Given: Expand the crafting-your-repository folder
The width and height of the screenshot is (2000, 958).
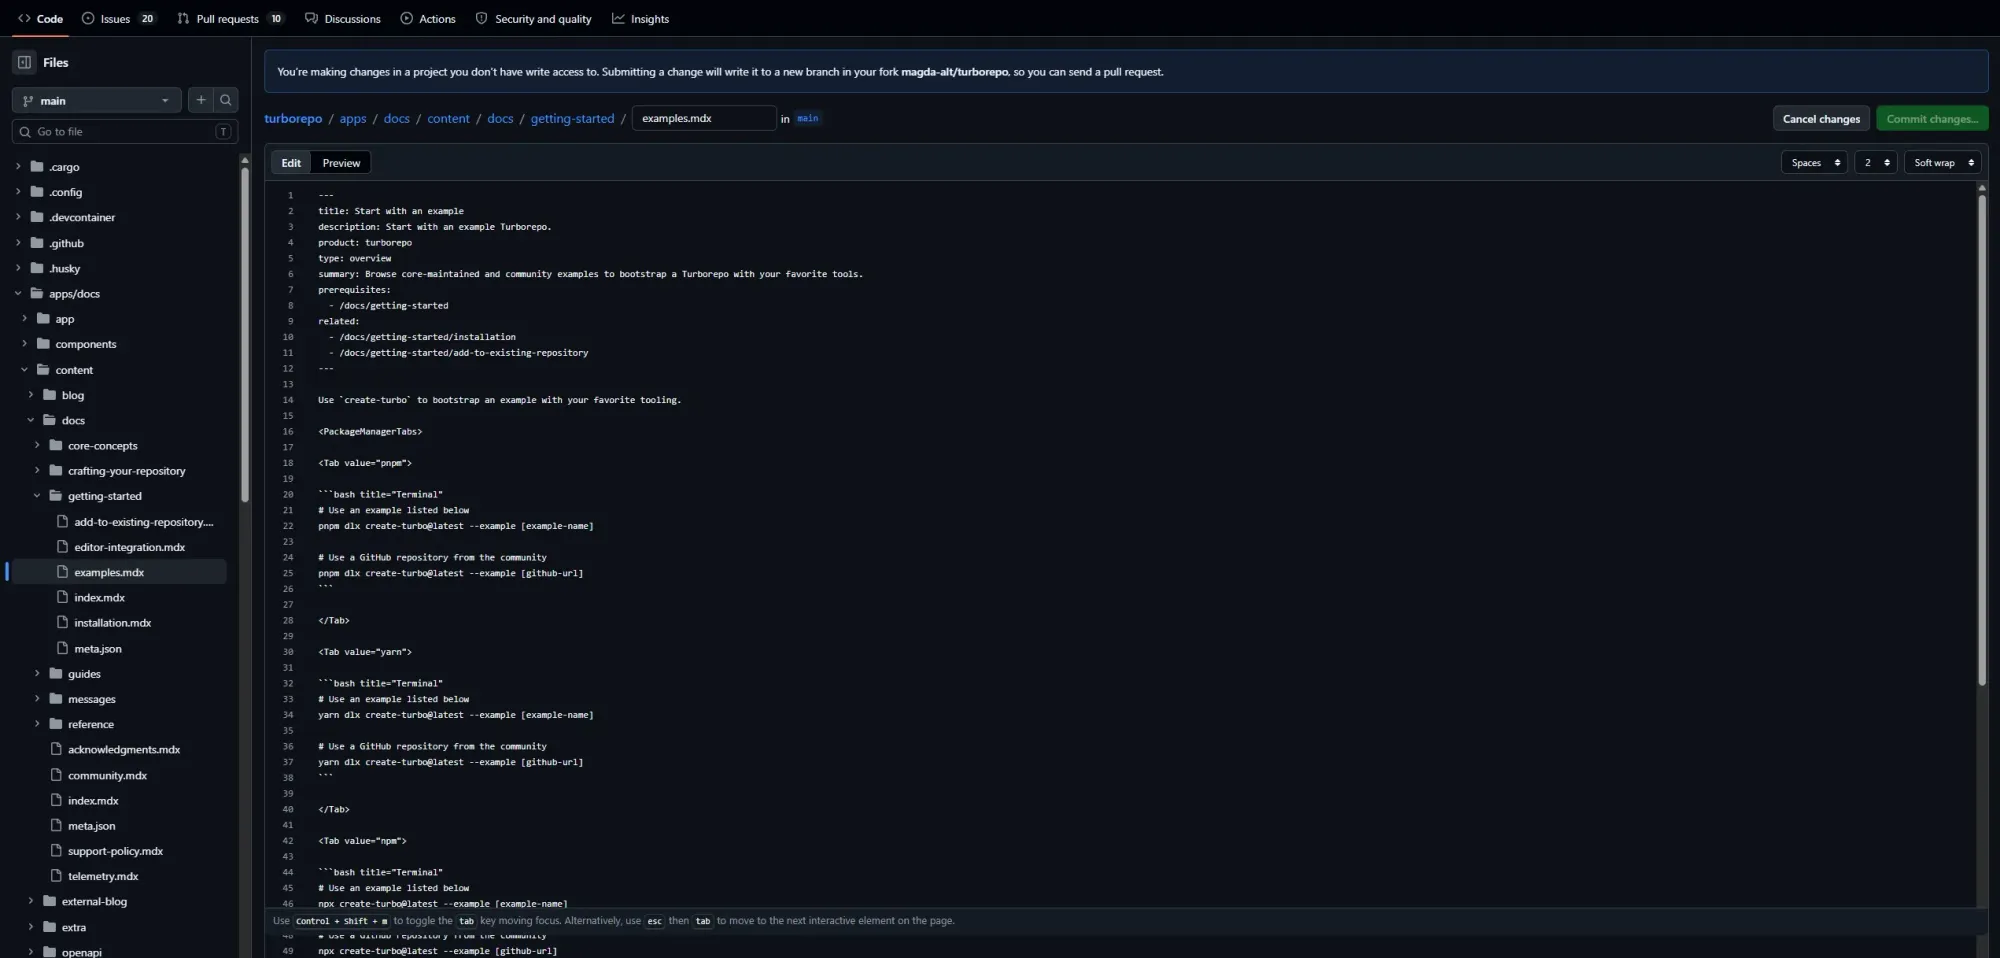Looking at the screenshot, I should tap(37, 470).
